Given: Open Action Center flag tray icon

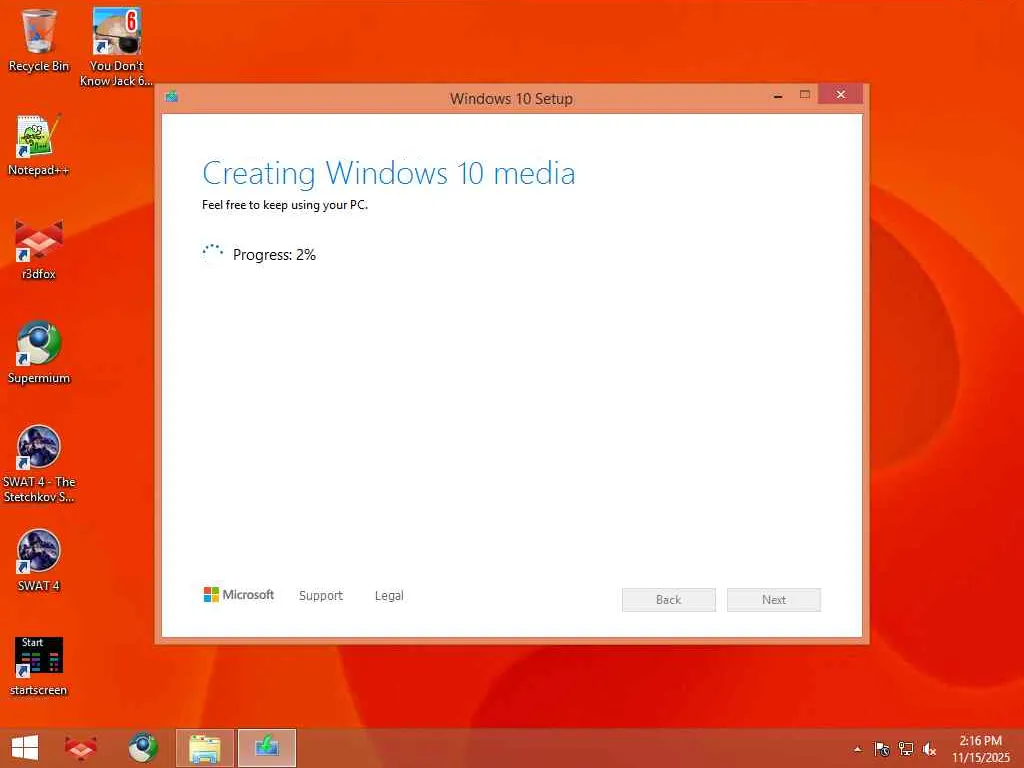Looking at the screenshot, I should [x=881, y=749].
